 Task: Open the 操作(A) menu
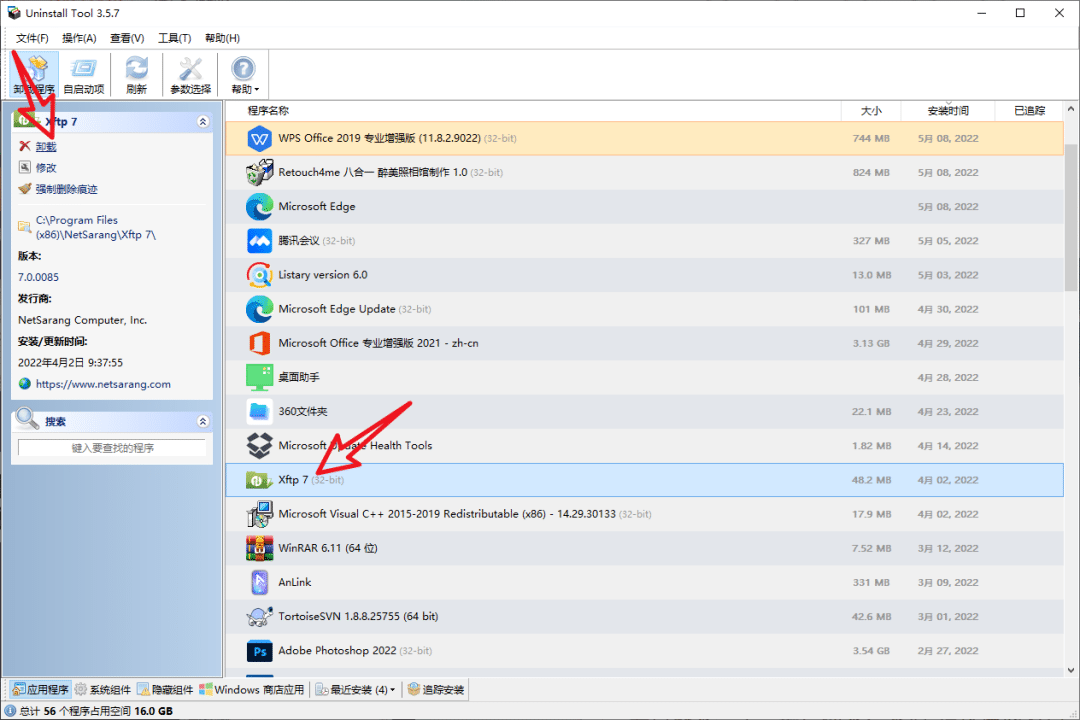pyautogui.click(x=79, y=38)
